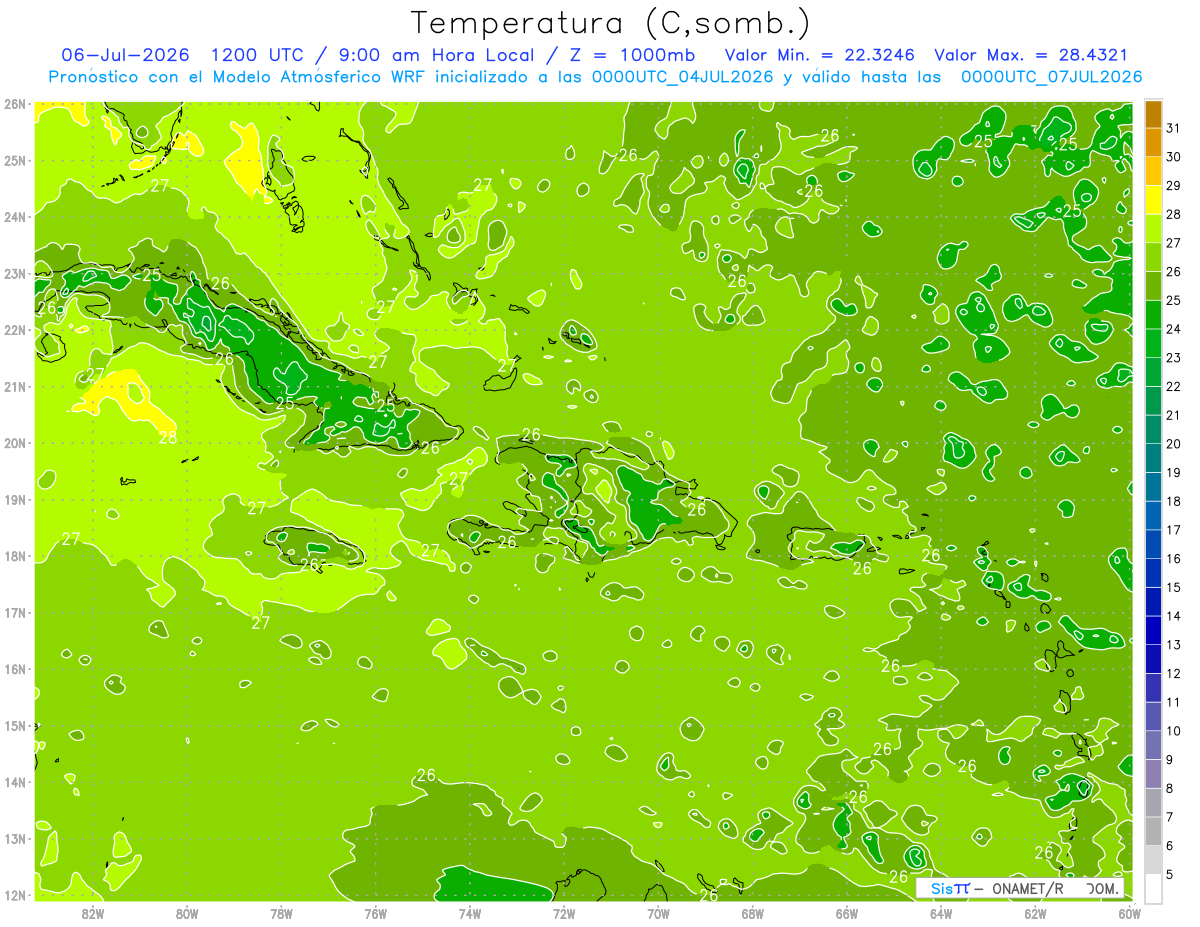Select the white bottom swatch of the legend
Viewport: 1200px width, 927px height.
click(x=1153, y=888)
